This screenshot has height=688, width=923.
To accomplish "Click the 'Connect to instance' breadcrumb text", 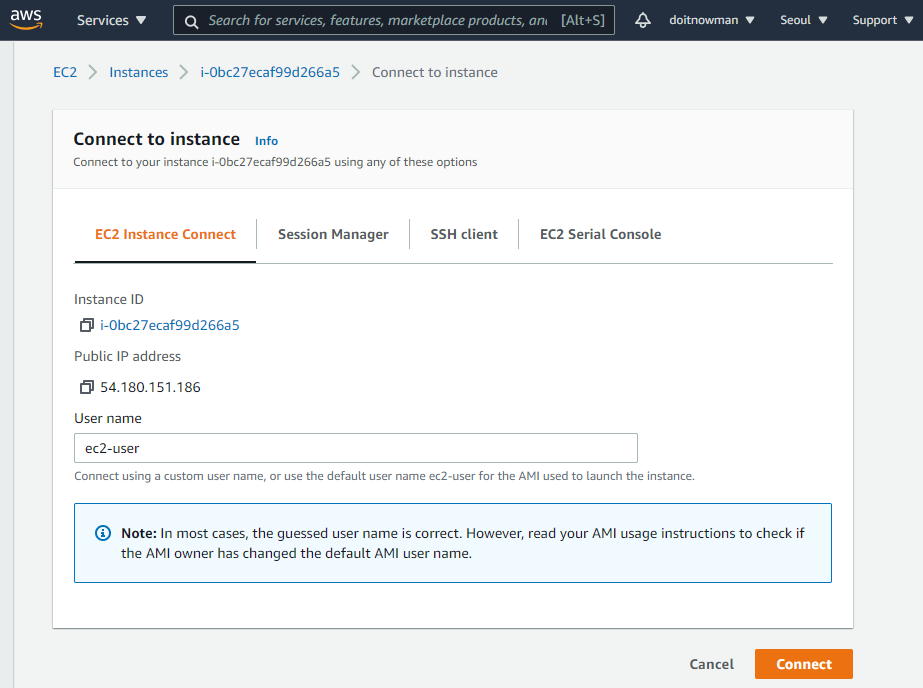I will [x=434, y=72].
